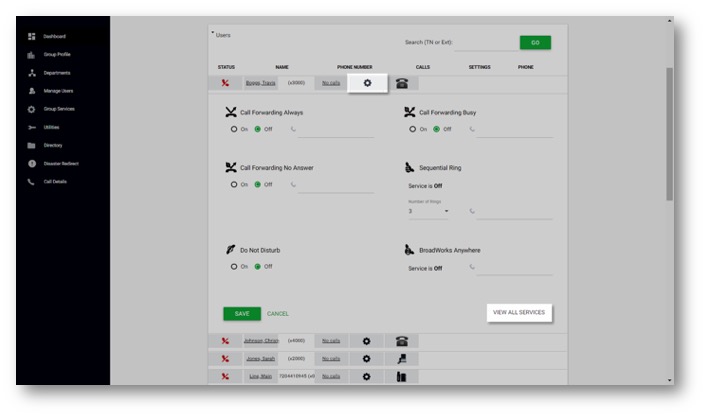This screenshot has height=416, width=705.
Task: Cancel the settings changes
Action: point(278,313)
